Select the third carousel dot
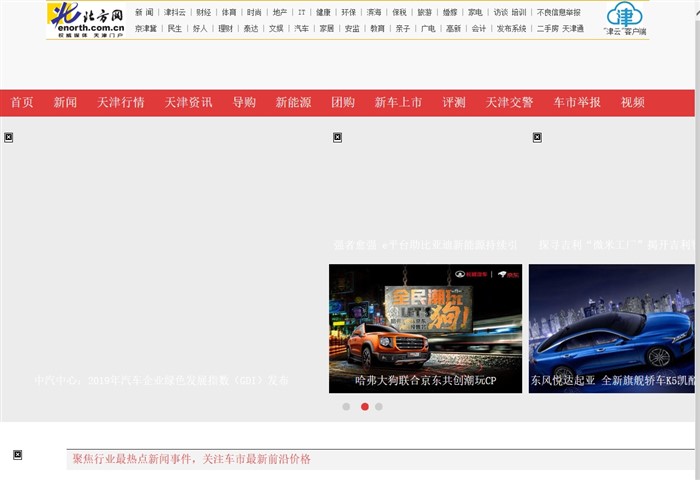The image size is (700, 480). (379, 407)
